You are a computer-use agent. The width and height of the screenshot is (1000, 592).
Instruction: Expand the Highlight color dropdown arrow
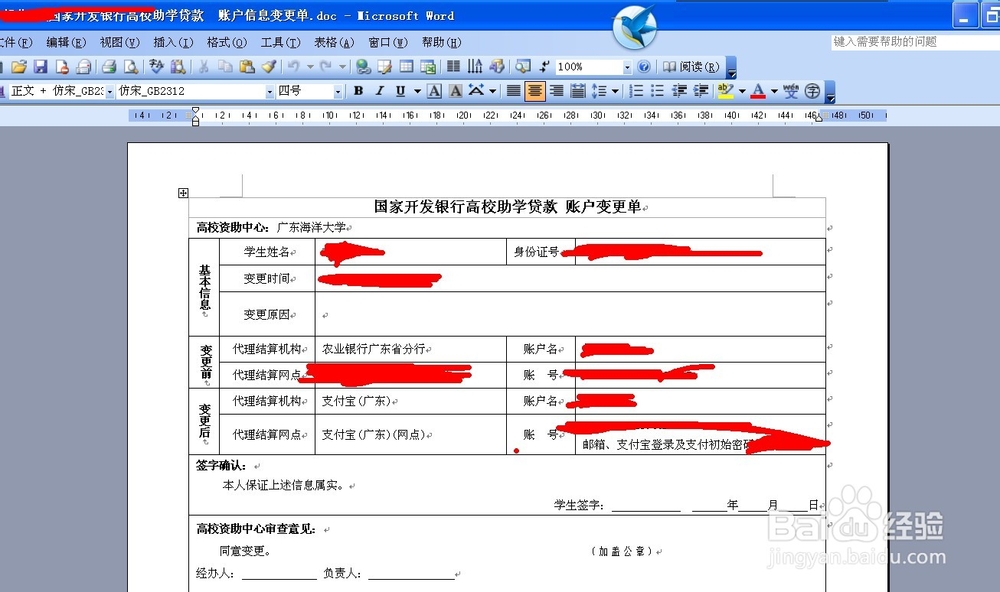742,91
